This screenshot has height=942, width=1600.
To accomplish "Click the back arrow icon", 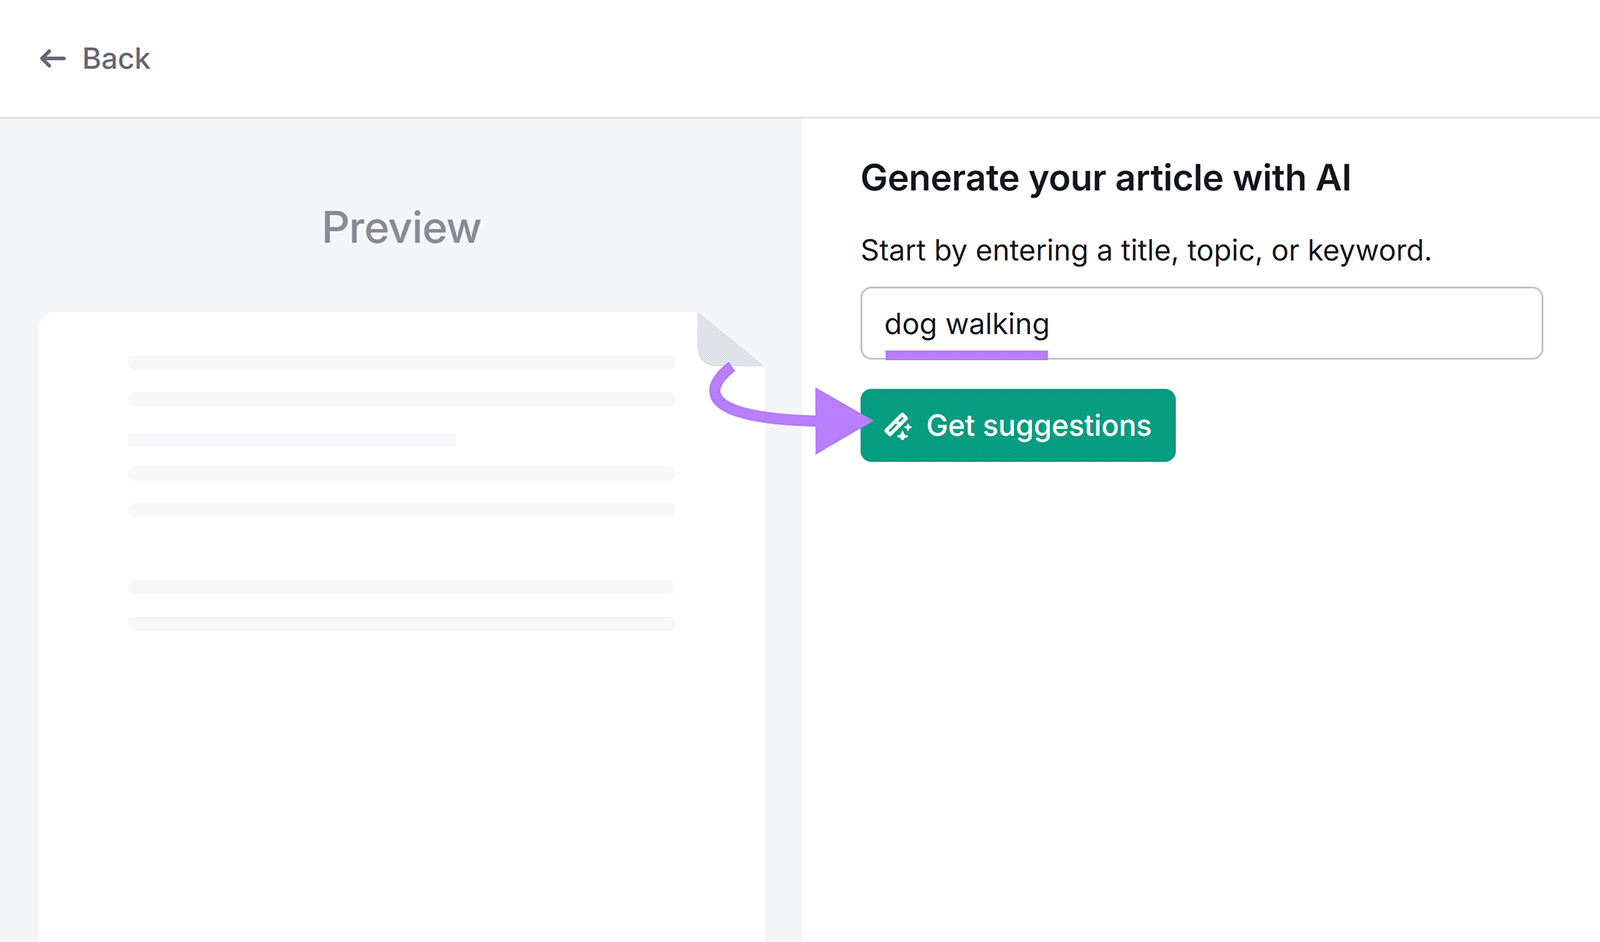I will point(51,58).
